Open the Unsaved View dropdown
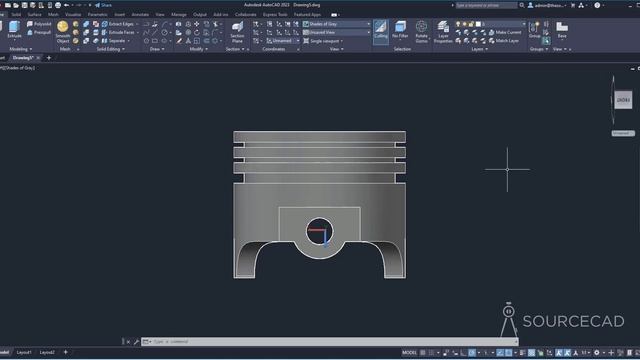 (x=336, y=32)
